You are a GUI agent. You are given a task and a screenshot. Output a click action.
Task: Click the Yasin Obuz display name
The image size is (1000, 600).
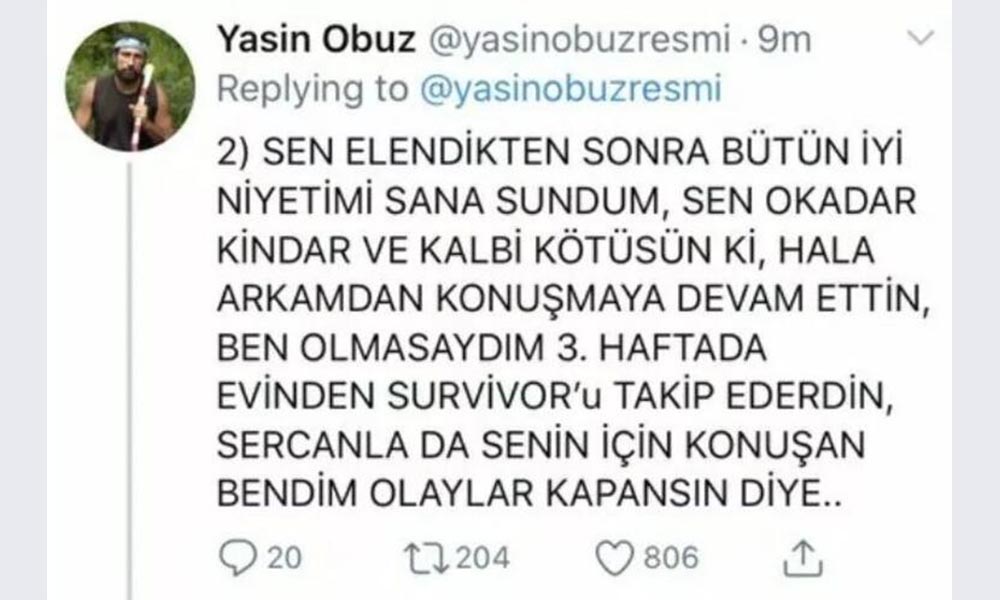click(316, 39)
